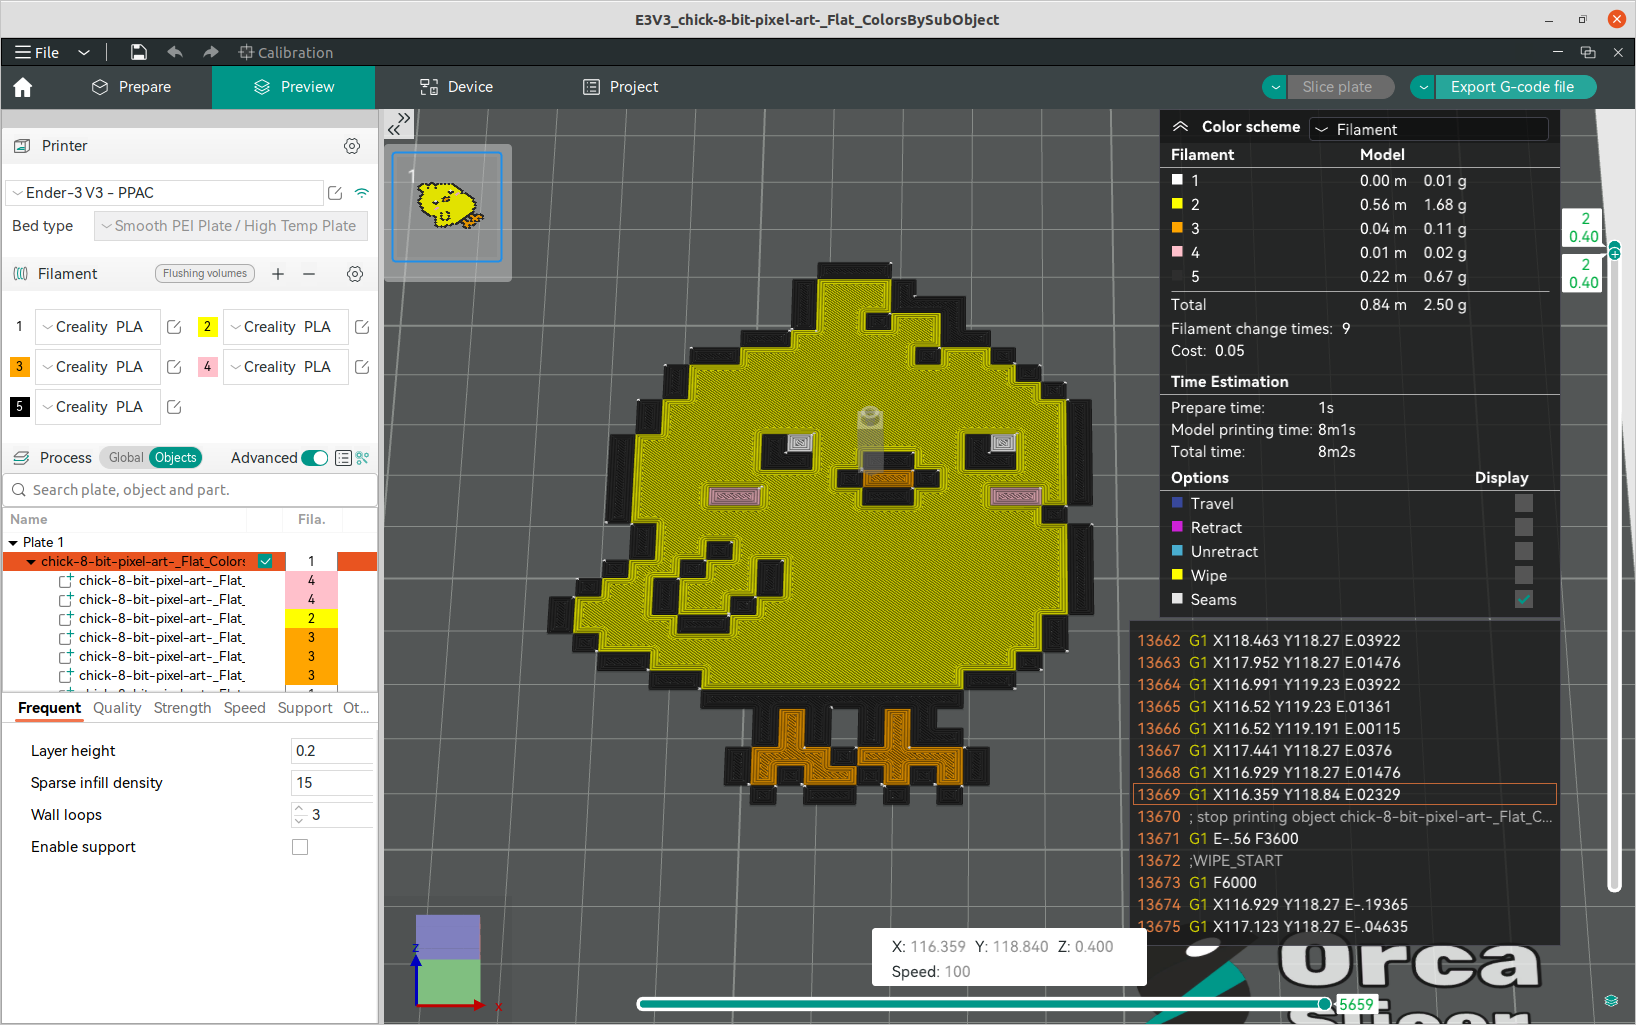Open the Quality settings tab
Viewport: 1636px width, 1025px height.
point(117,708)
